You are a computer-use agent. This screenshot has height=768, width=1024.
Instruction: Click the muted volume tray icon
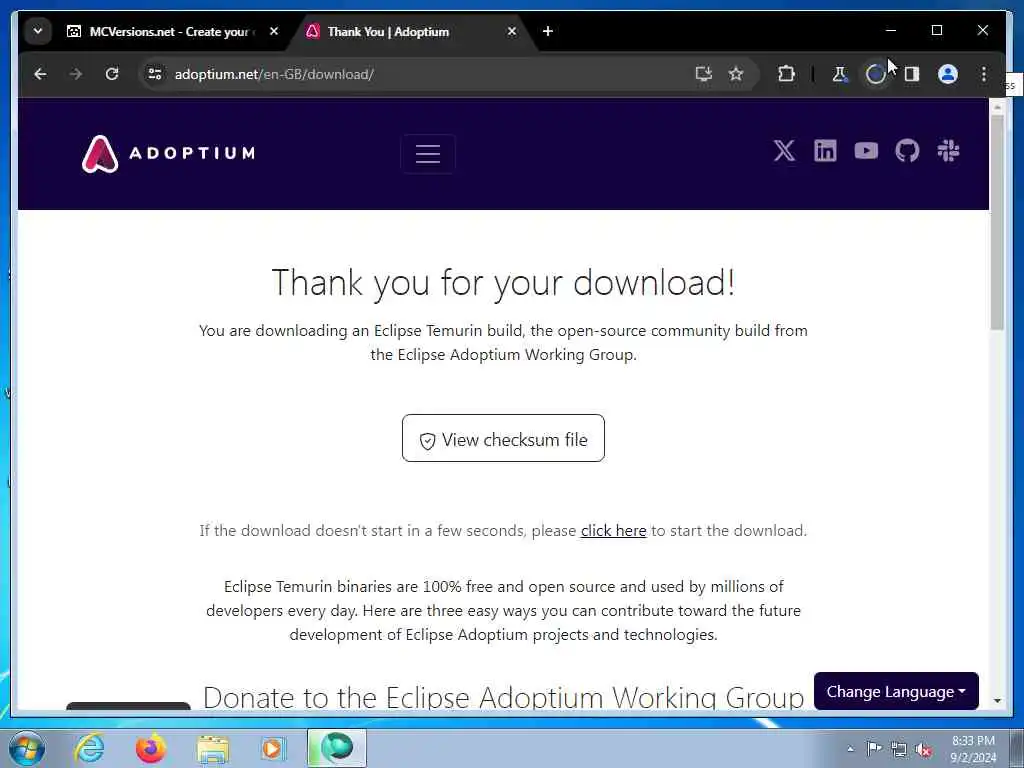pyautogui.click(x=923, y=750)
